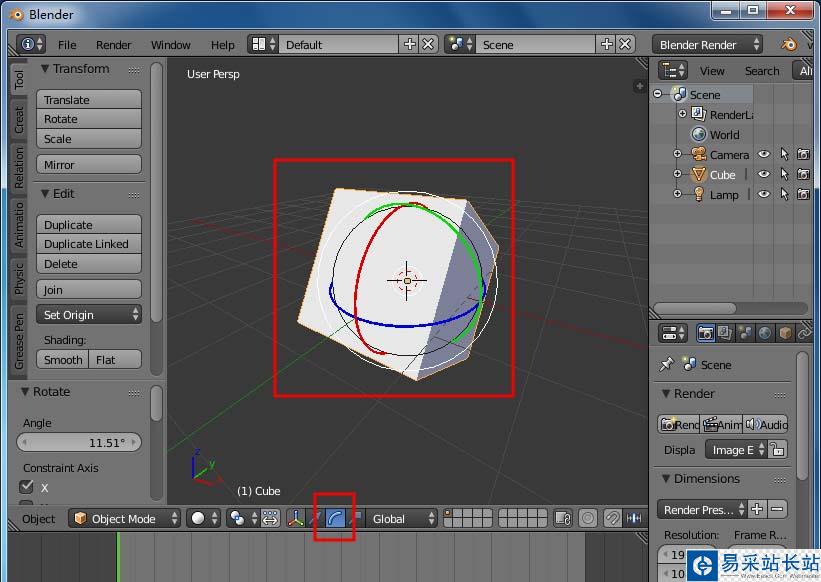Add a render preset with plus button
This screenshot has width=821, height=582.
757,509
